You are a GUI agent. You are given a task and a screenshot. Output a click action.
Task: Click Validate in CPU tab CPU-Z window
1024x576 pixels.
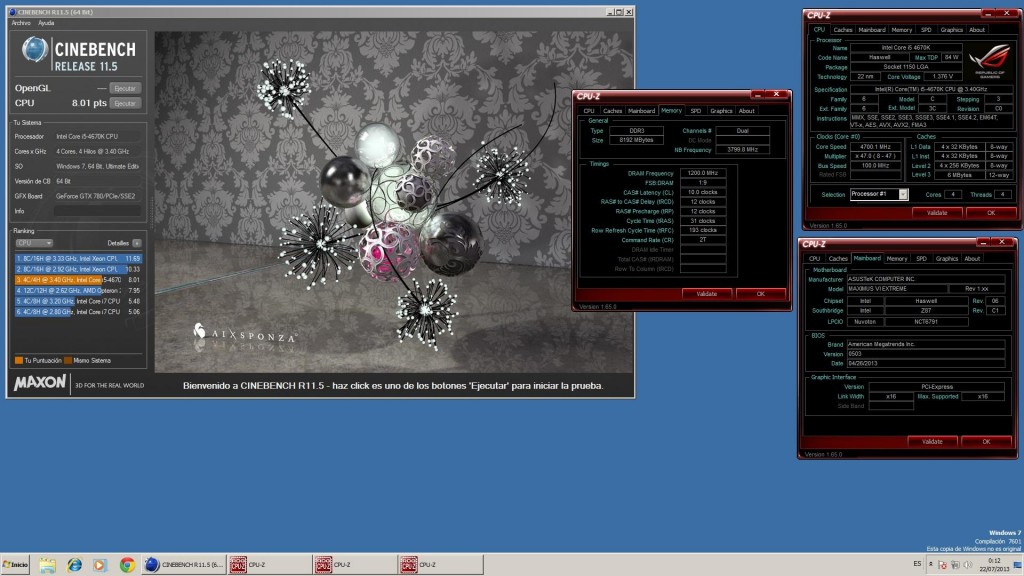click(x=937, y=213)
